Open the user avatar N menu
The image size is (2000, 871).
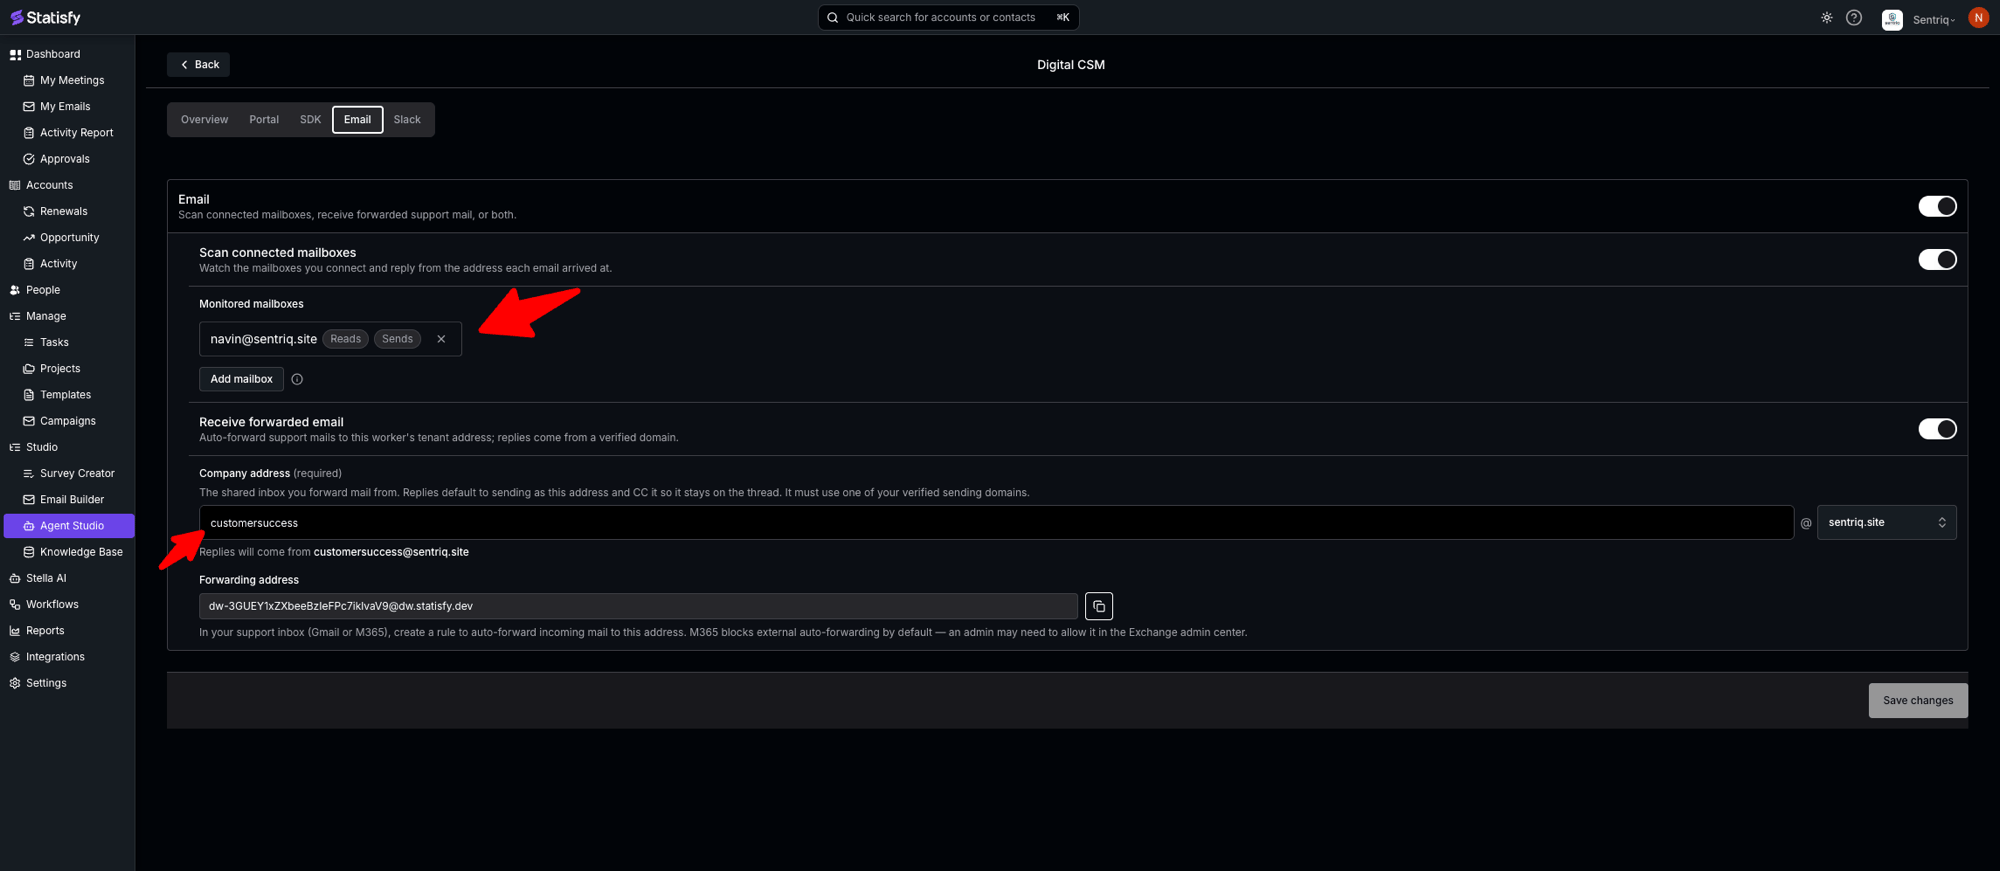[x=1978, y=18]
